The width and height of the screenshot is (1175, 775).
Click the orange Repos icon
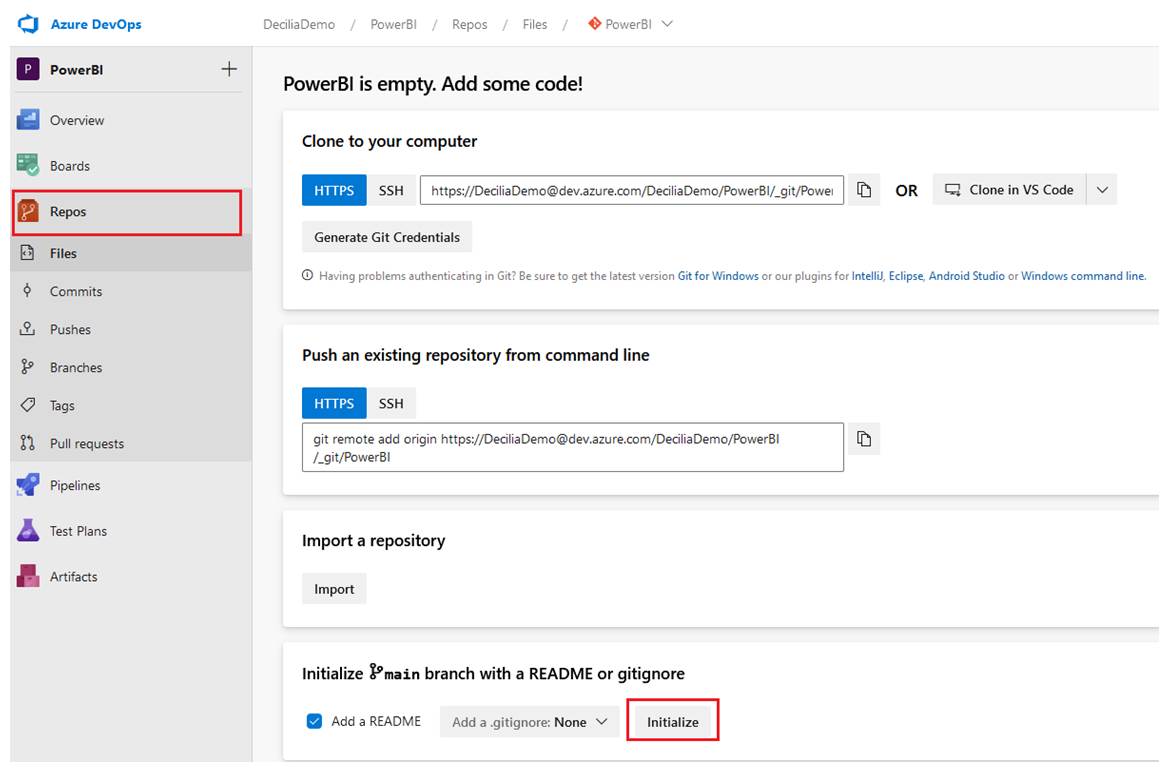click(28, 211)
